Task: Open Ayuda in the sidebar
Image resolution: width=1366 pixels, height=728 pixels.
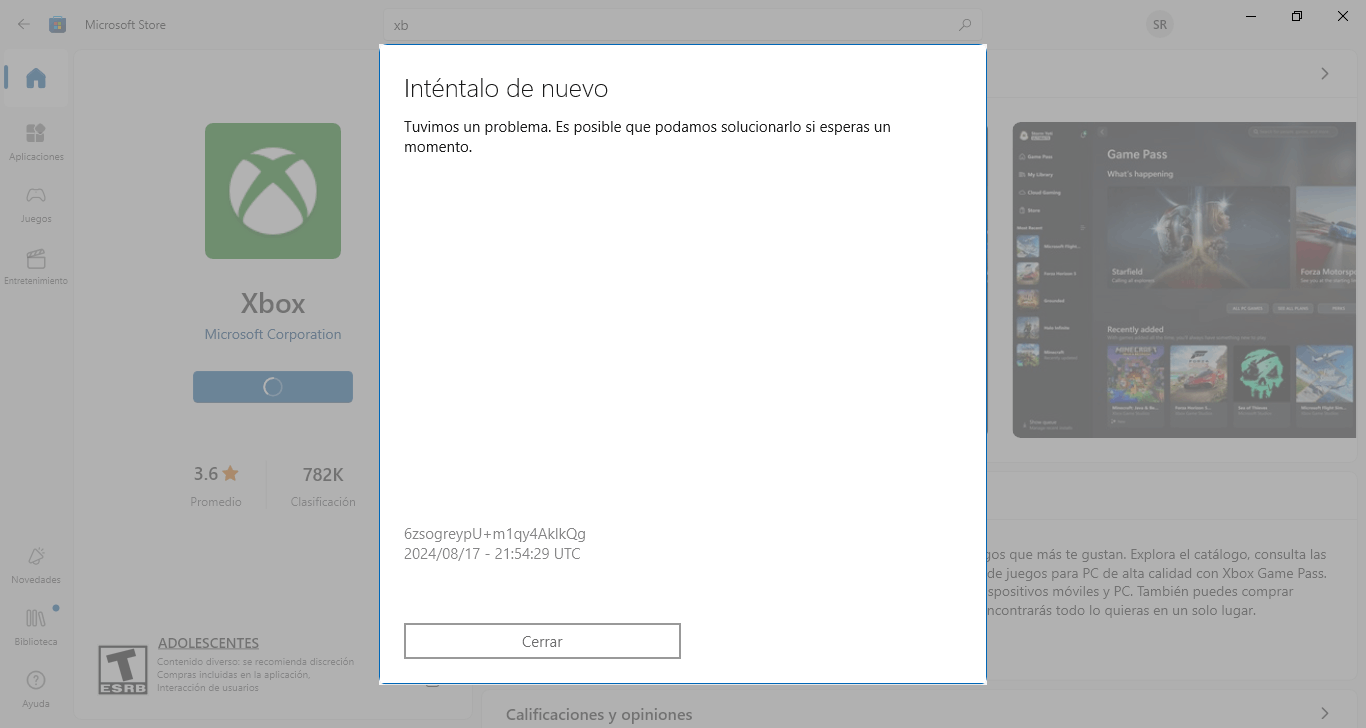Action: [36, 689]
